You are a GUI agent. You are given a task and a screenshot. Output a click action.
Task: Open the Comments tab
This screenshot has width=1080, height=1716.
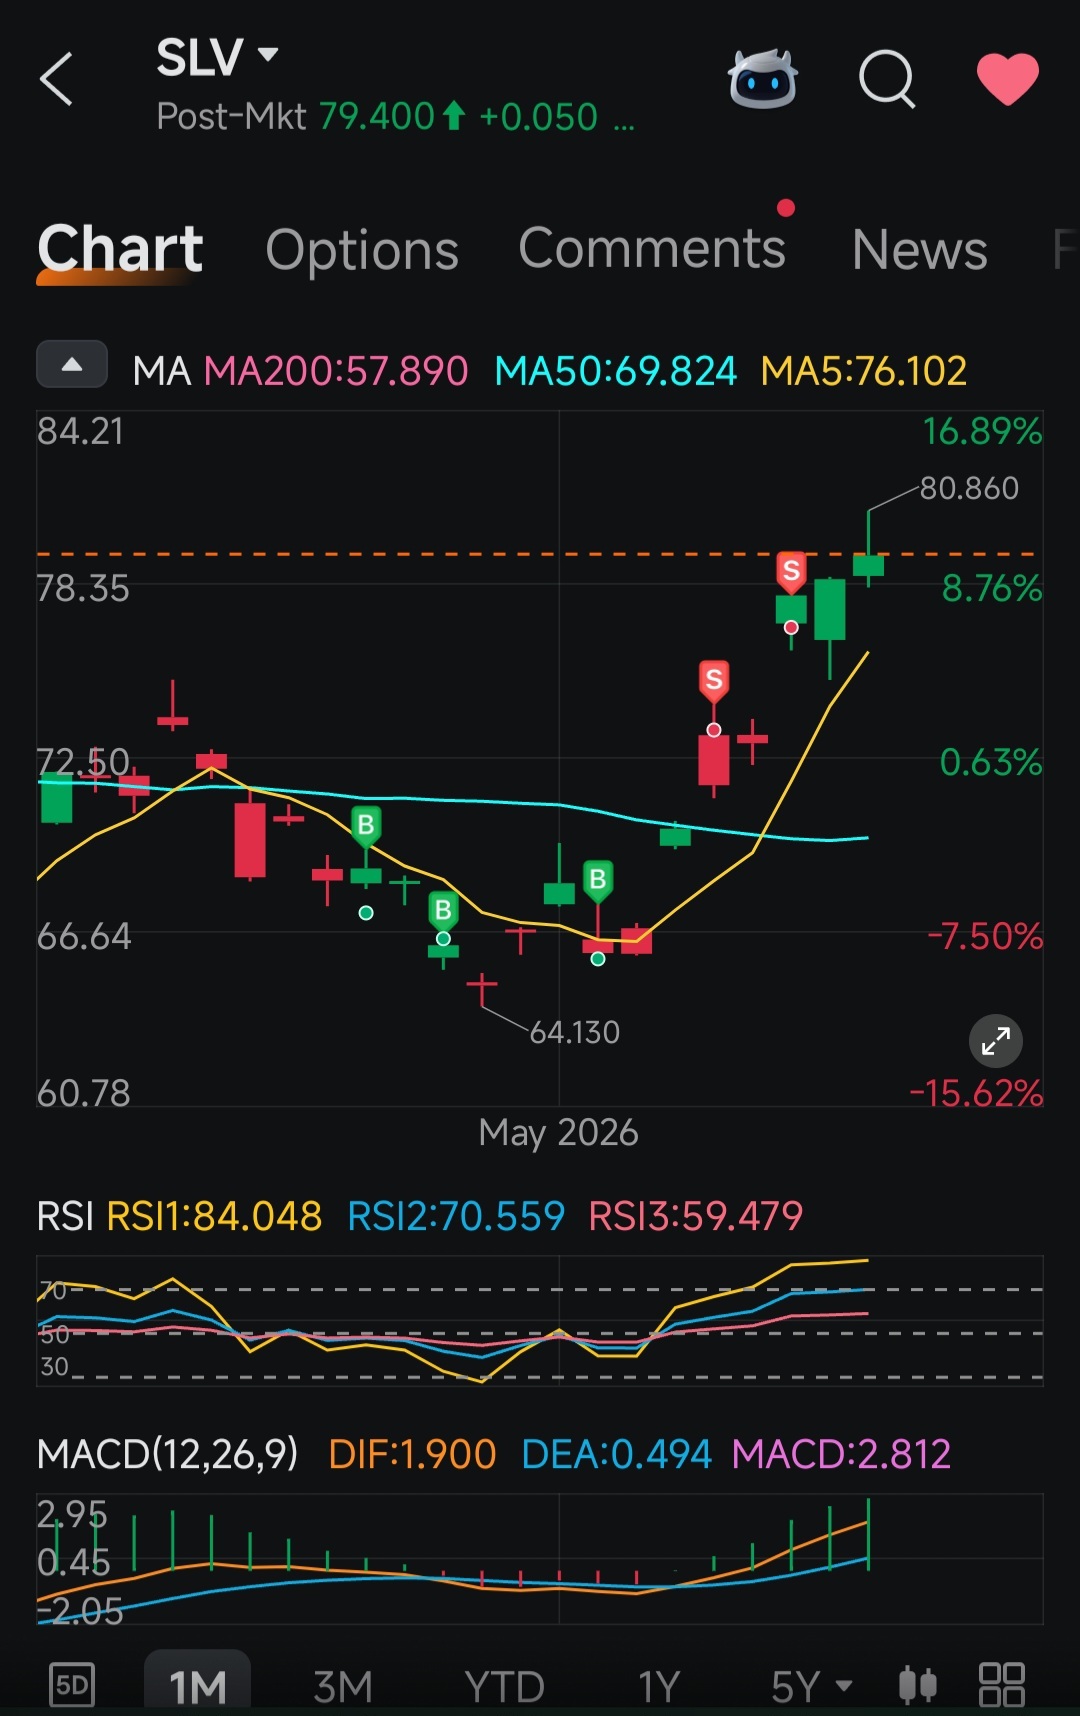(652, 248)
